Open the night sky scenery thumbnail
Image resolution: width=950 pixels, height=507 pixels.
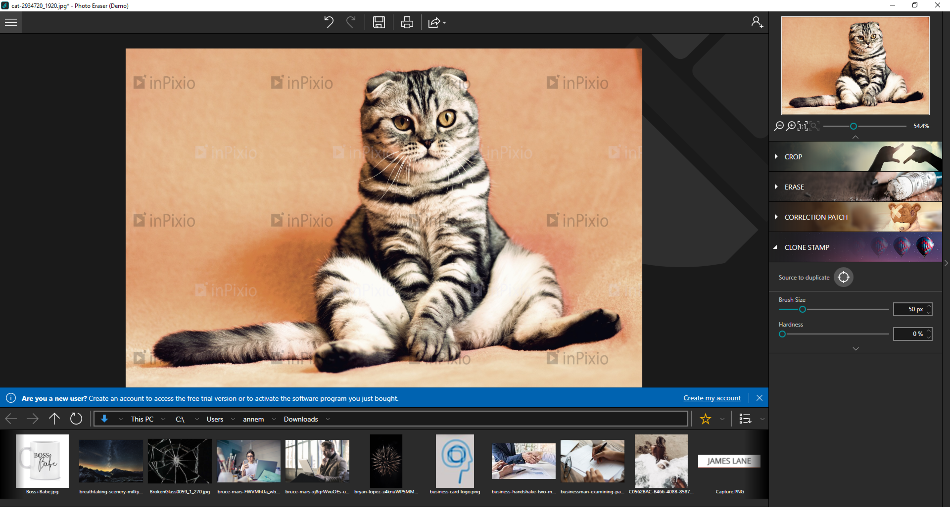111,461
